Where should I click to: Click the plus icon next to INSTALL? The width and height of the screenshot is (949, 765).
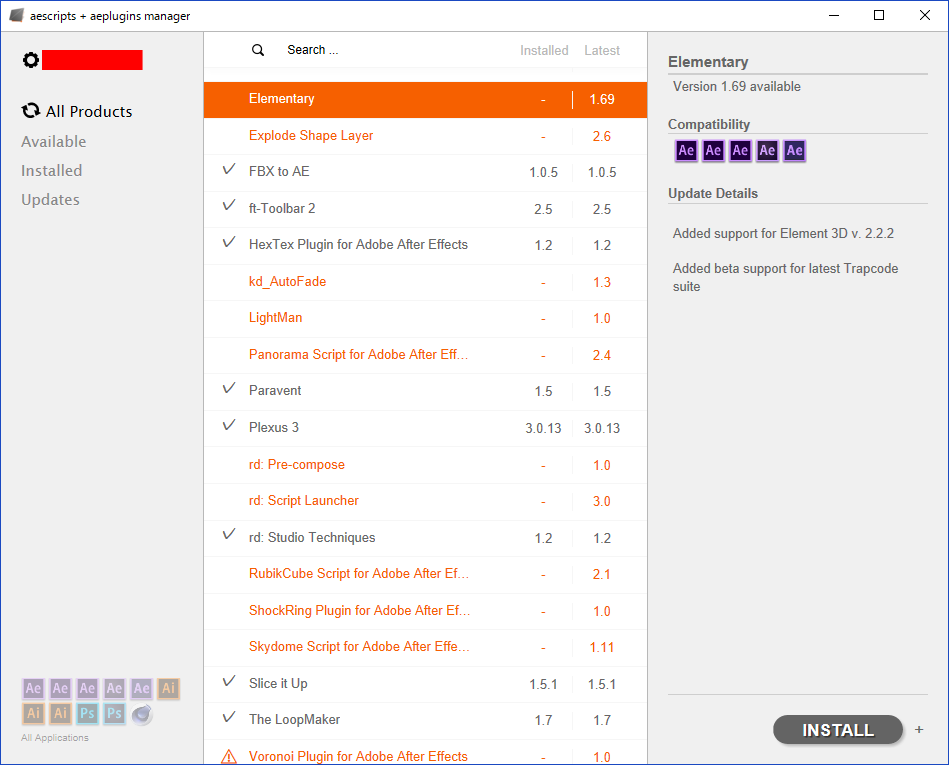919,730
